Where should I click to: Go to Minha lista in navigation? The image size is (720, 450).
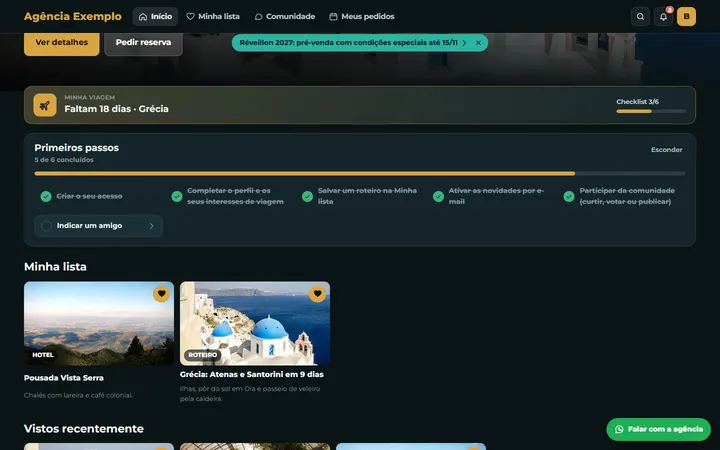tap(213, 17)
